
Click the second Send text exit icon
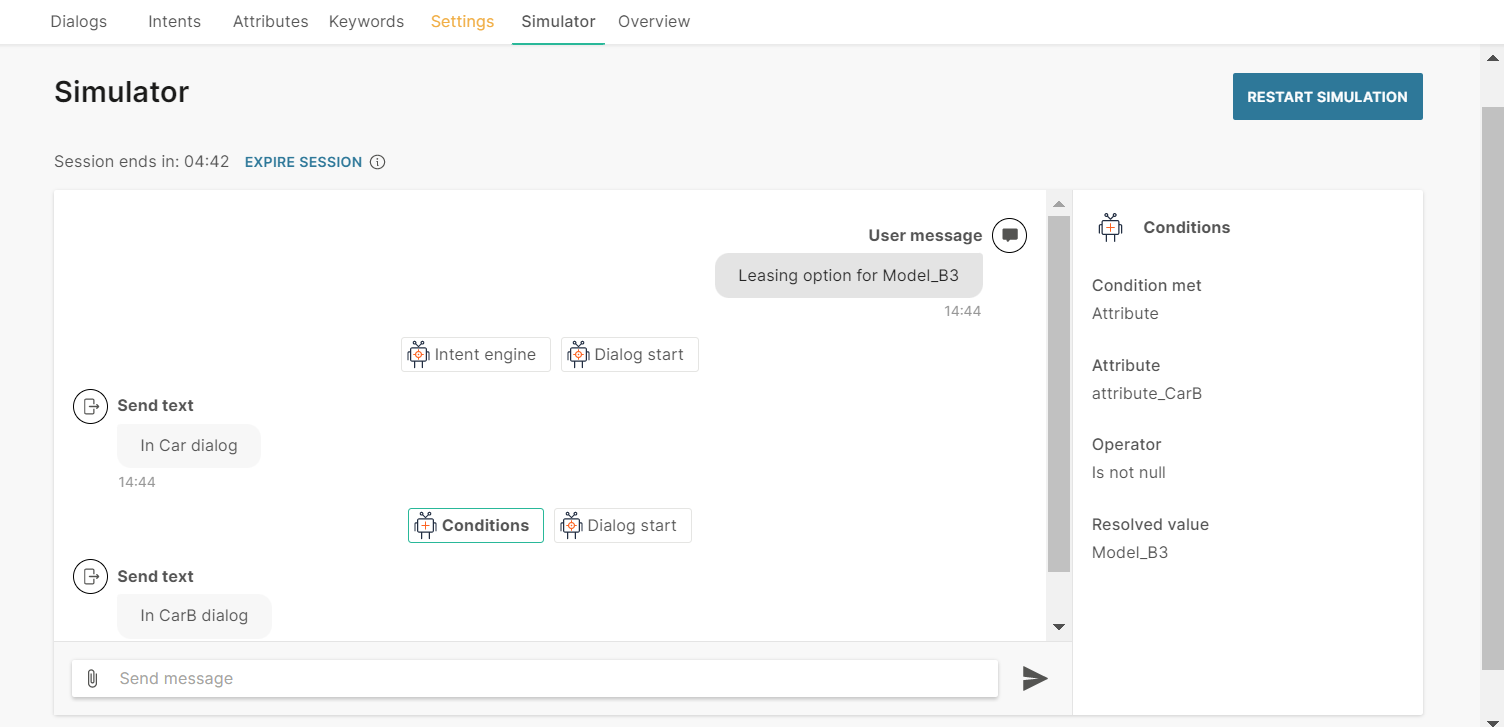91,577
